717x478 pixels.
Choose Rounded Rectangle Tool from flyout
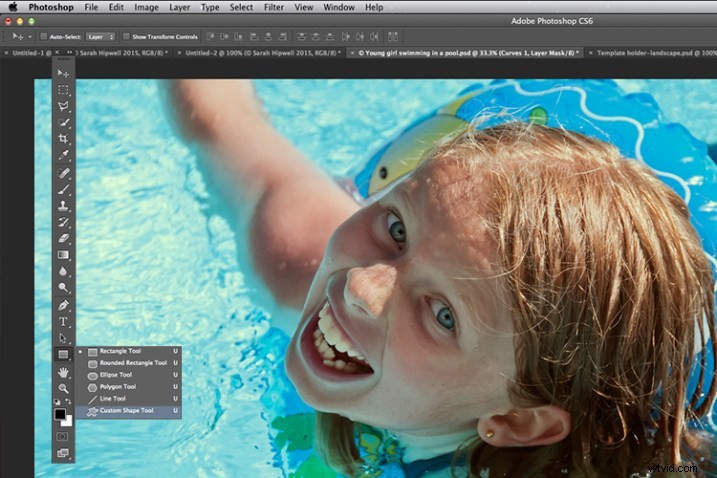(128, 363)
